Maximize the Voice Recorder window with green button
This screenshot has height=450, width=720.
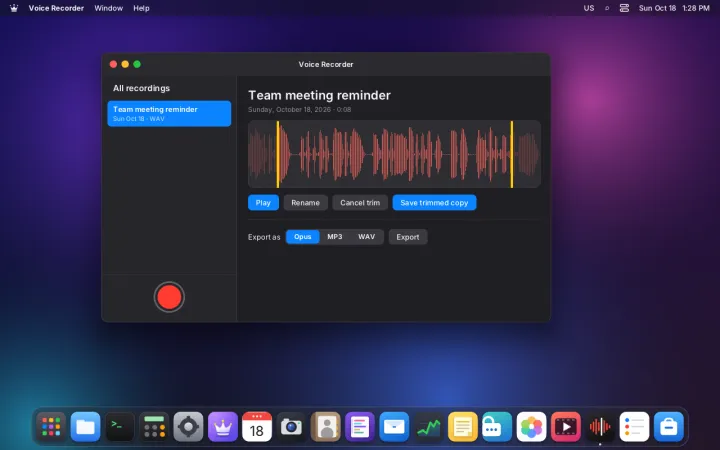[x=137, y=64]
